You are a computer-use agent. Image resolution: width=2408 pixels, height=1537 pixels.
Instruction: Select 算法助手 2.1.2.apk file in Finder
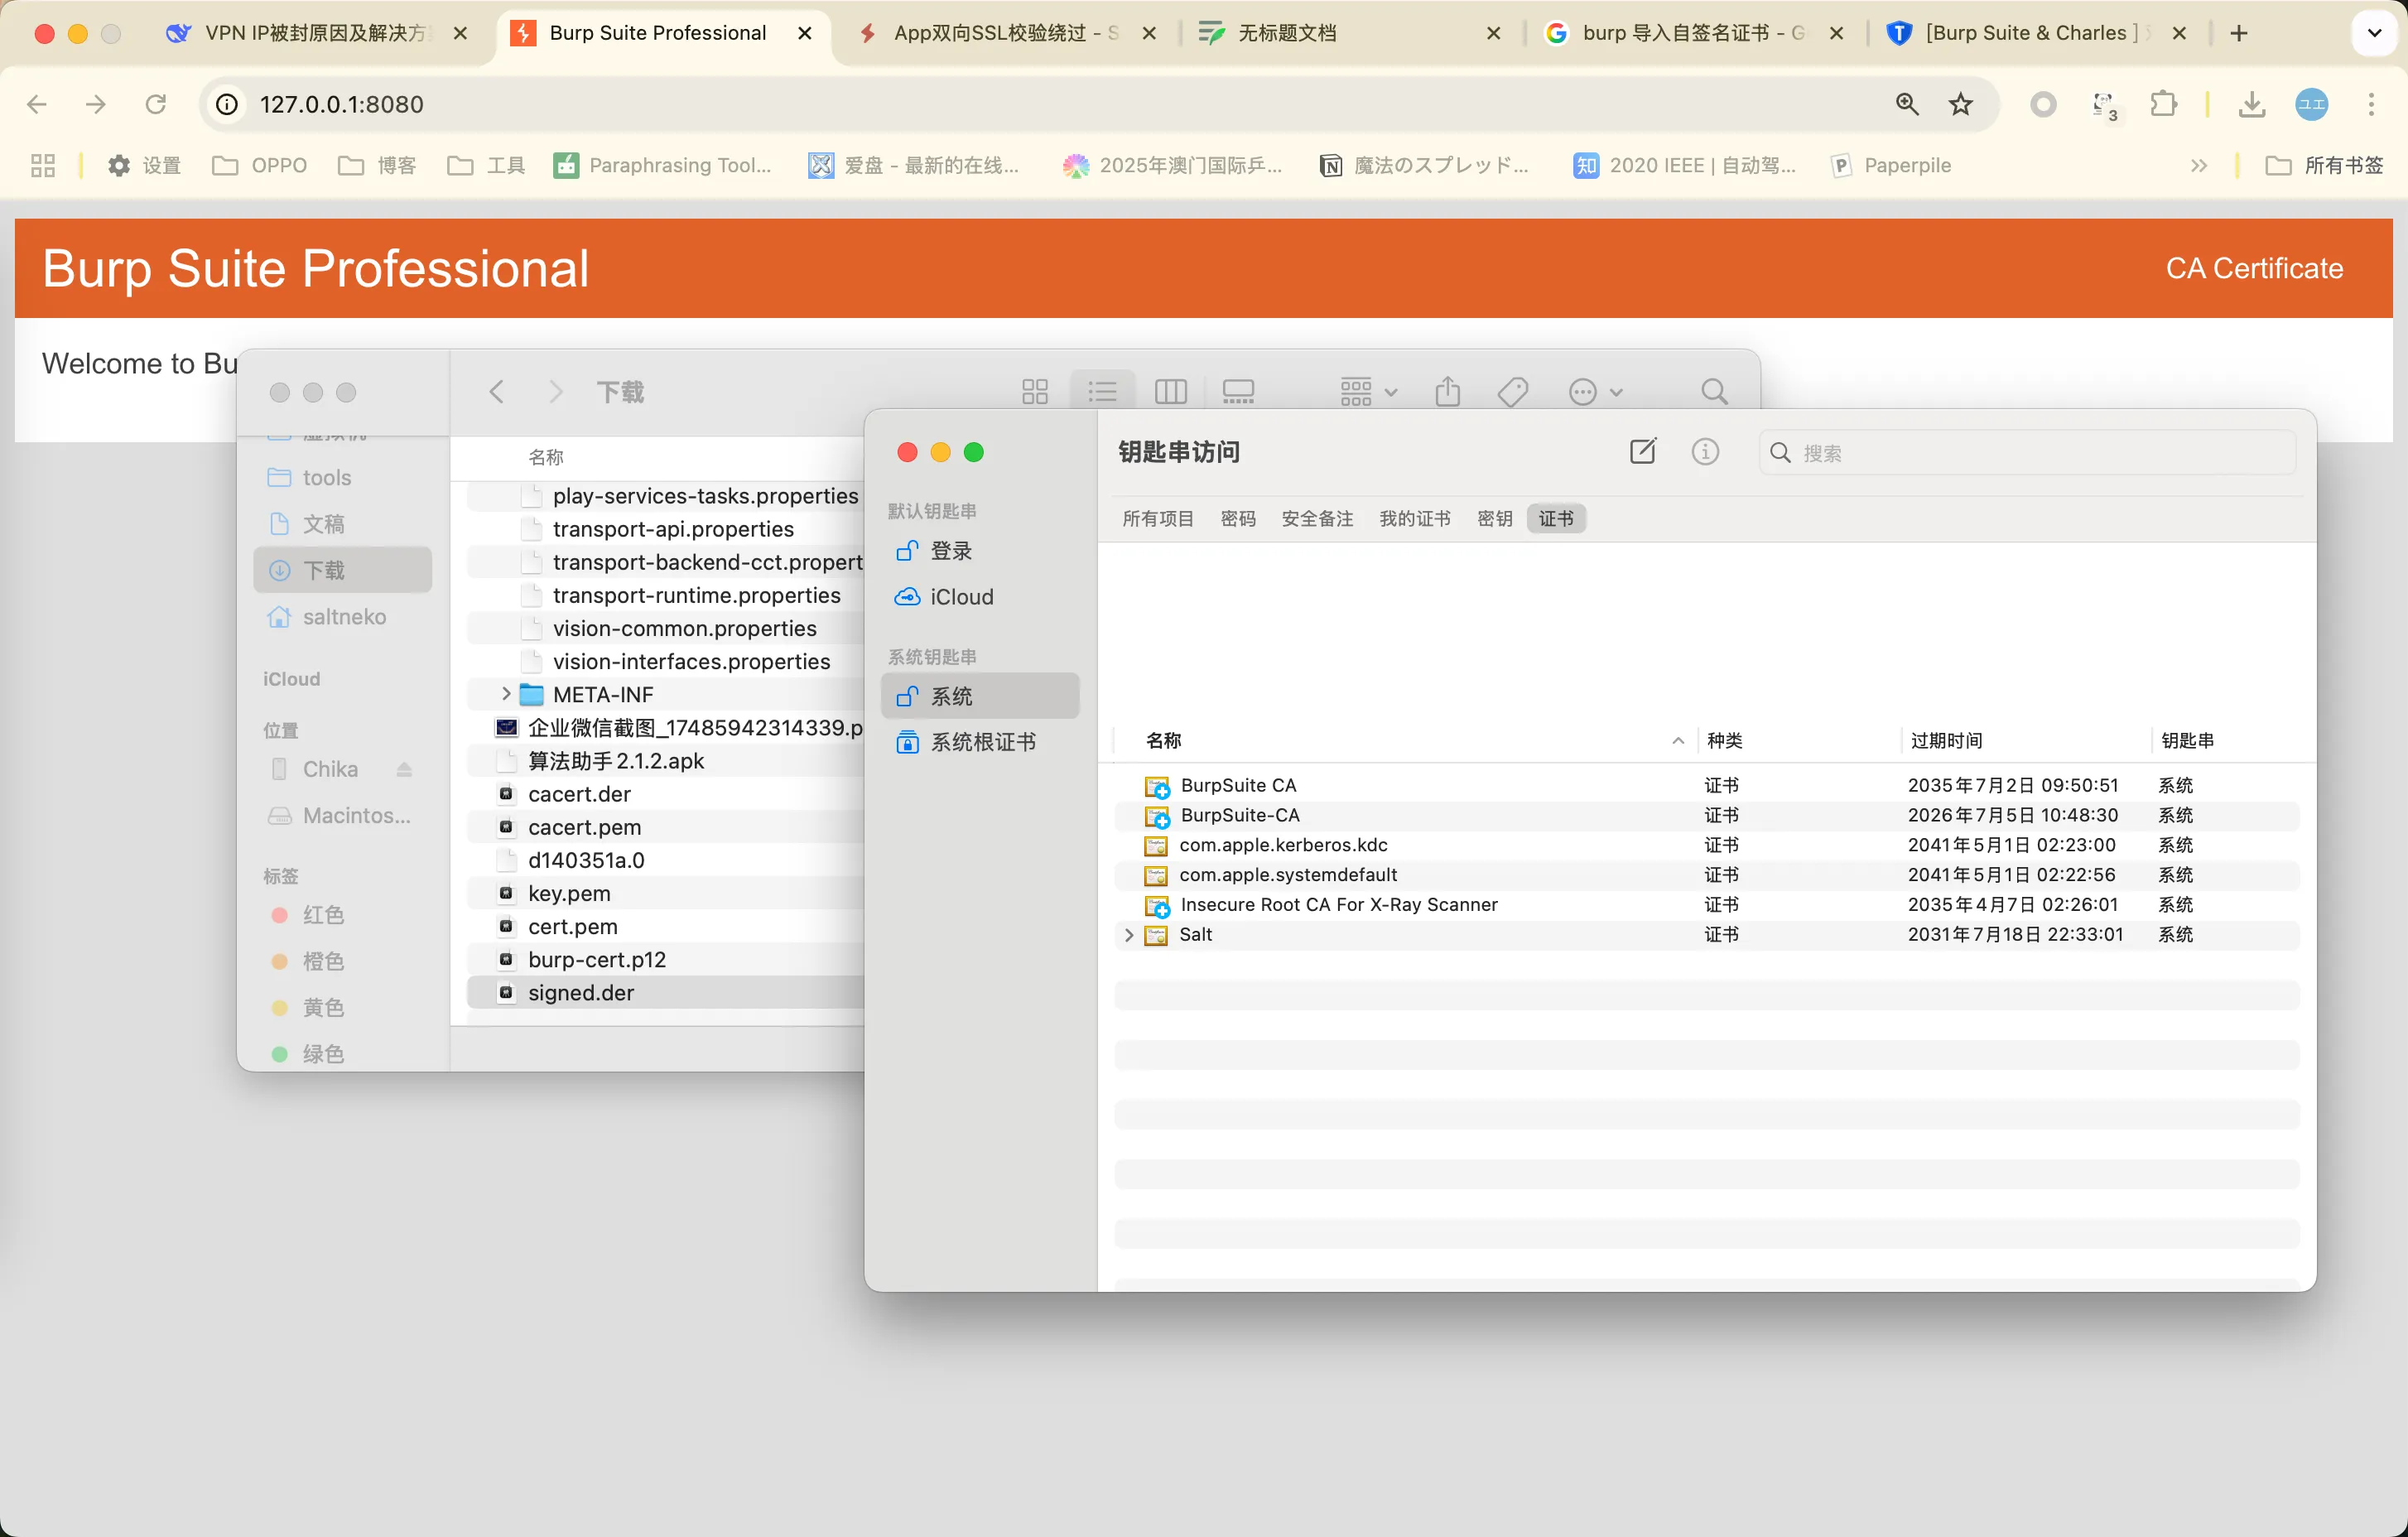tap(665, 761)
